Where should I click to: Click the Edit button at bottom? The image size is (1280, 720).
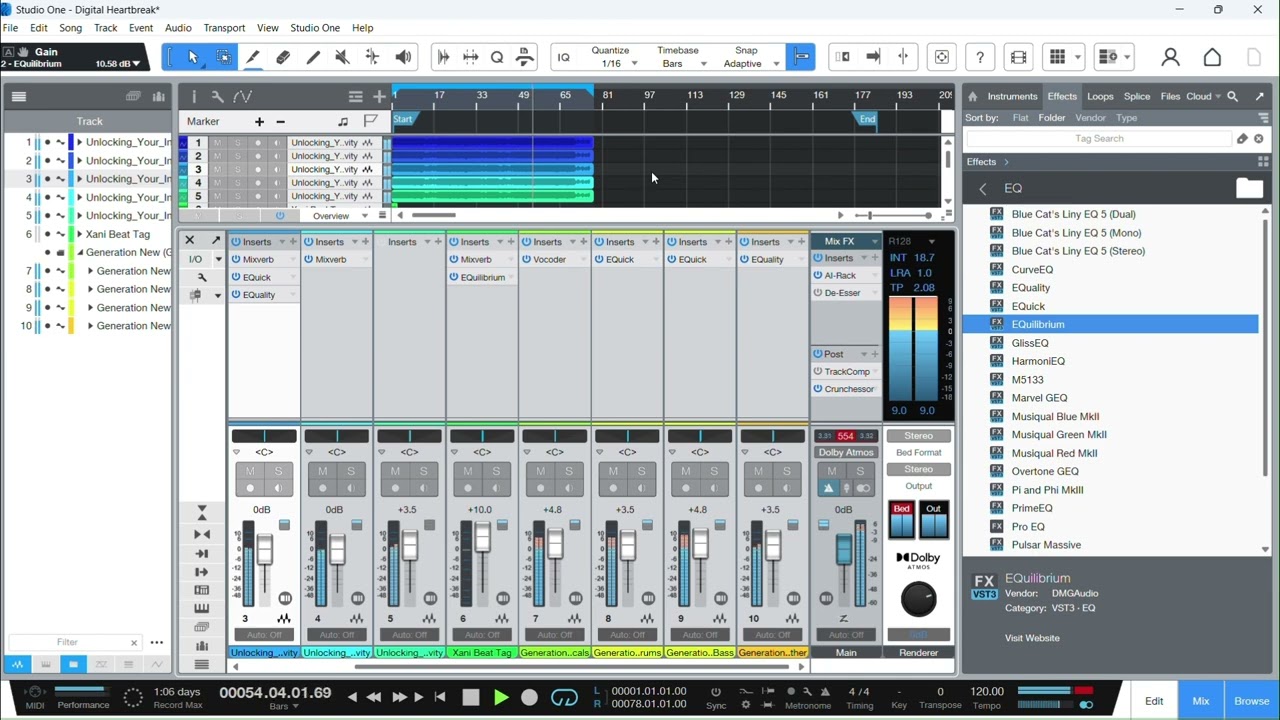(x=1154, y=701)
